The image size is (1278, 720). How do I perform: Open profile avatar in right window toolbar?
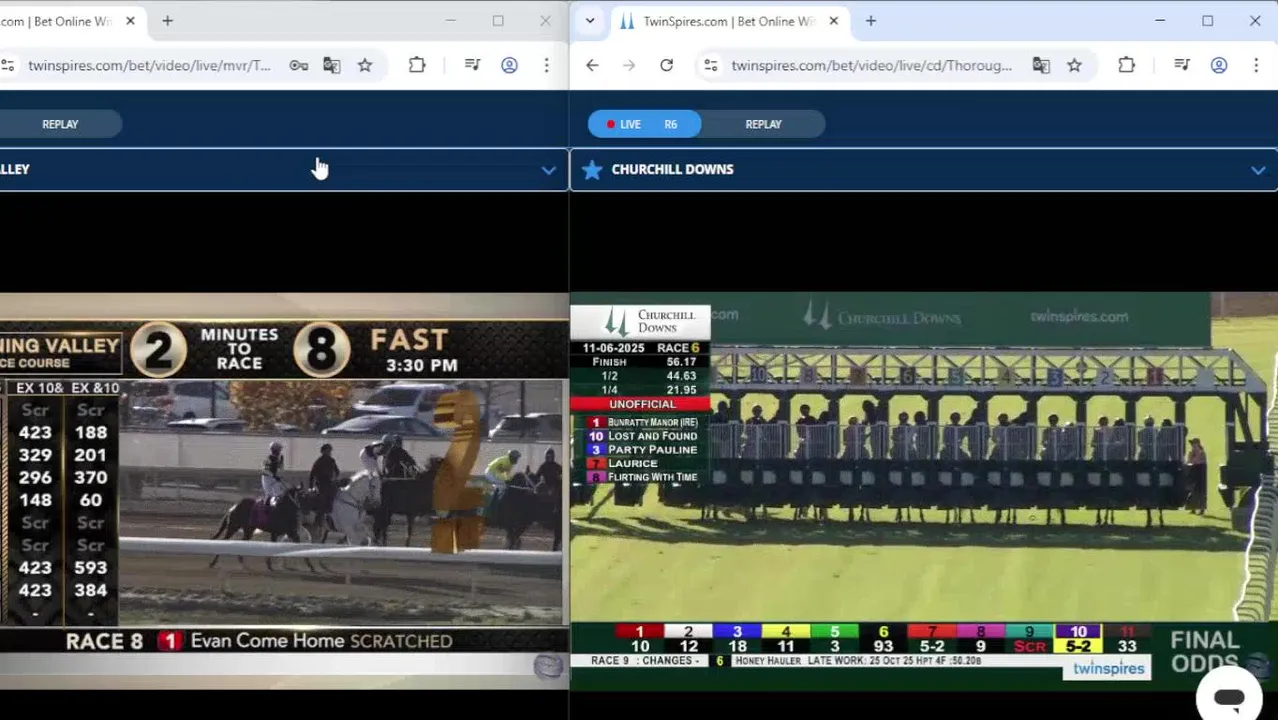(1218, 66)
